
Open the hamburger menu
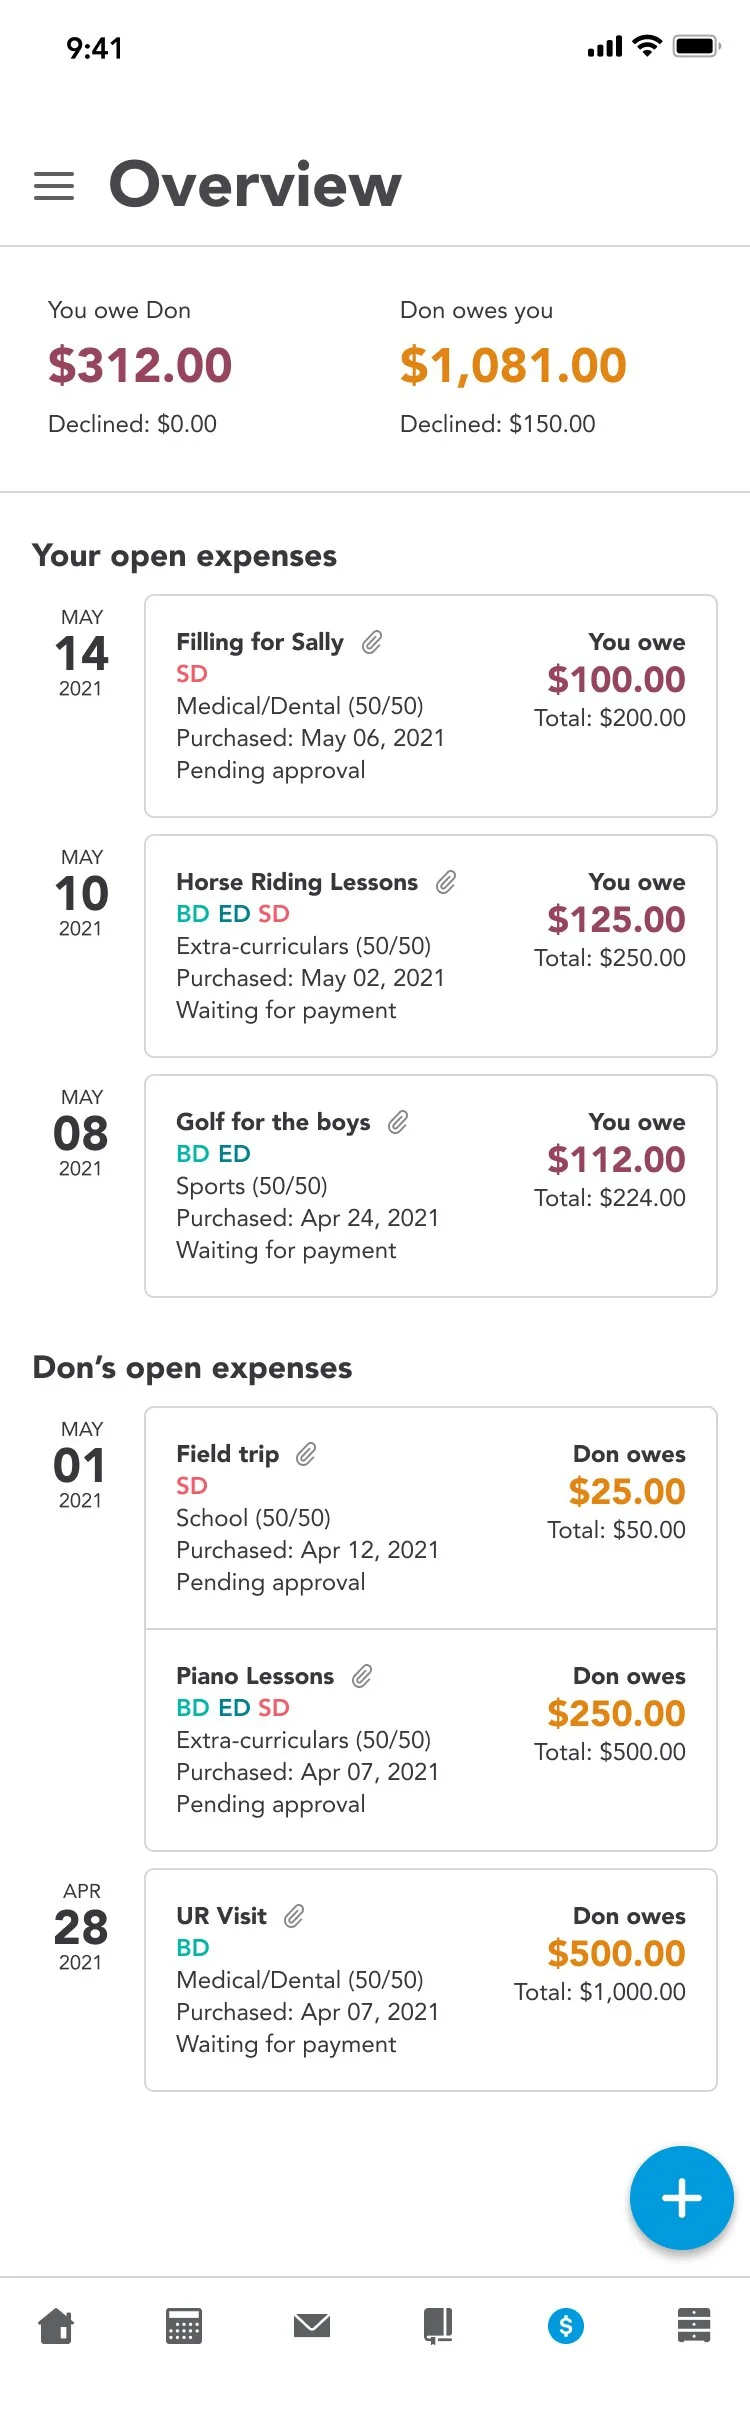point(54,186)
